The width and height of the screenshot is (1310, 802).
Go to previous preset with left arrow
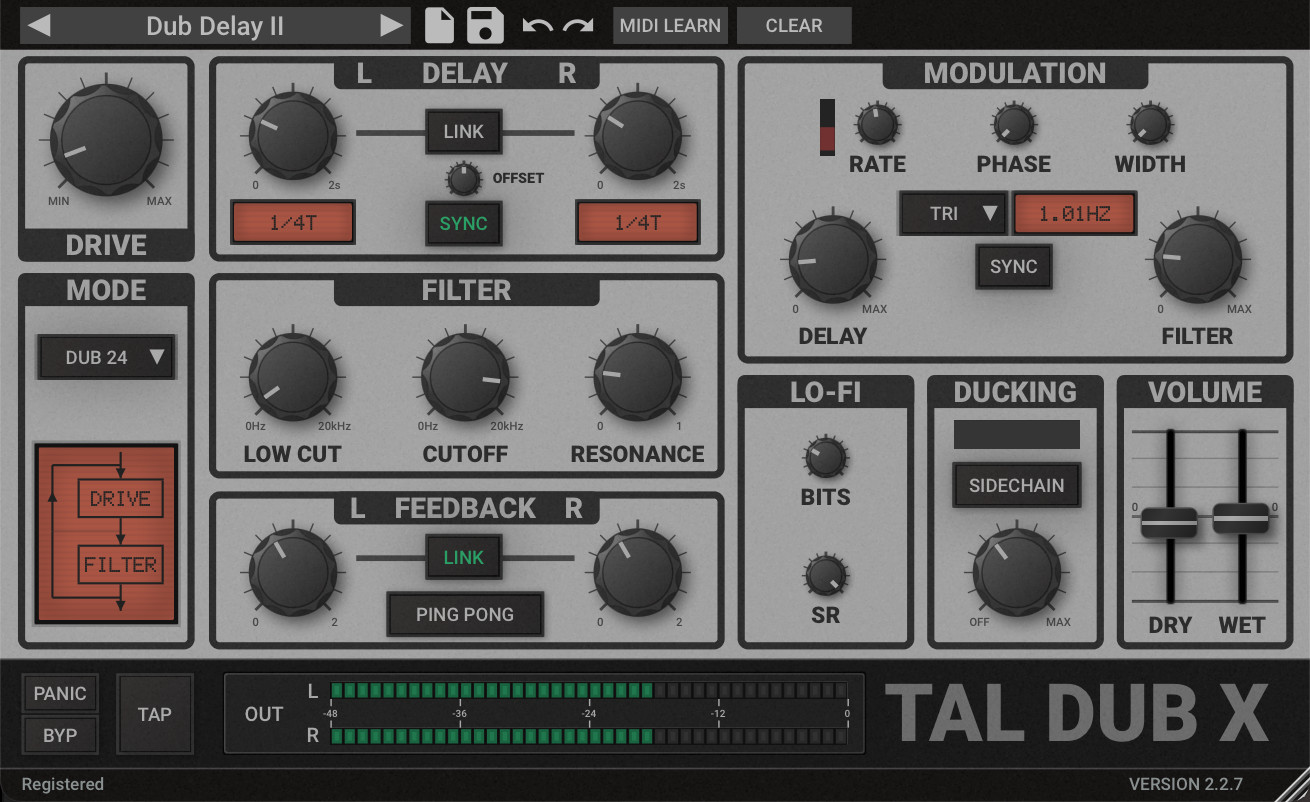click(38, 26)
